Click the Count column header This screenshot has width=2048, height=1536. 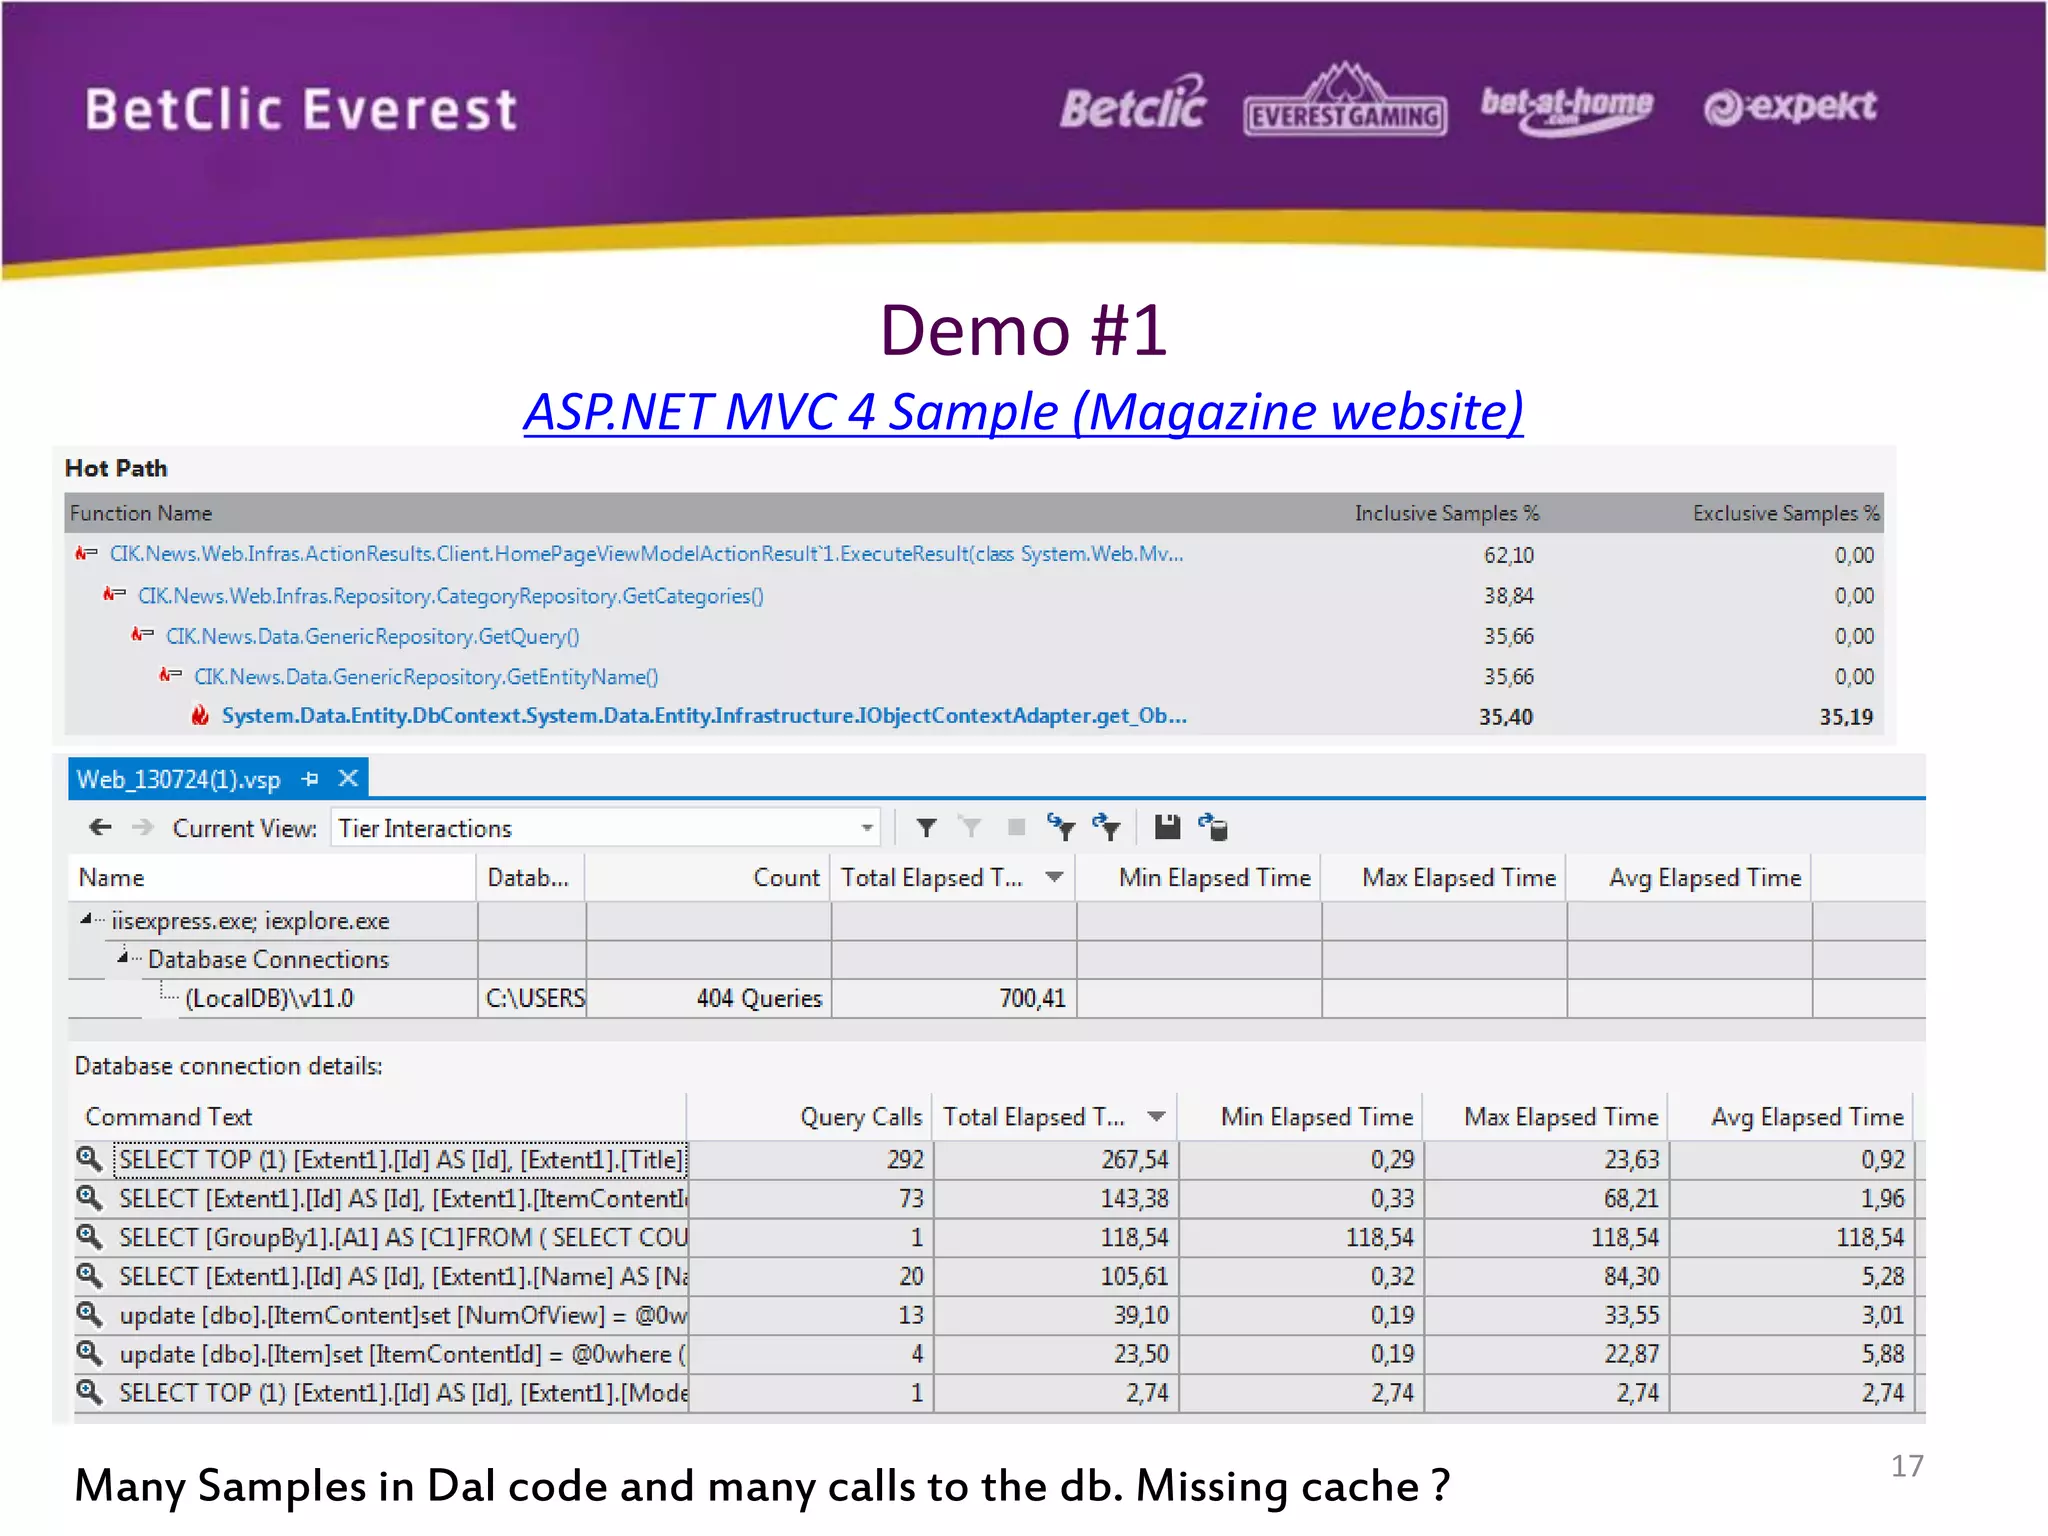click(x=707, y=877)
